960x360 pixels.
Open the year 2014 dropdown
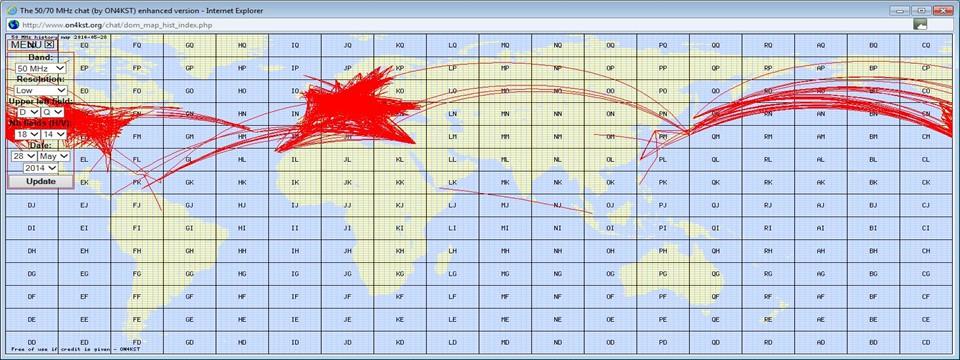point(41,168)
